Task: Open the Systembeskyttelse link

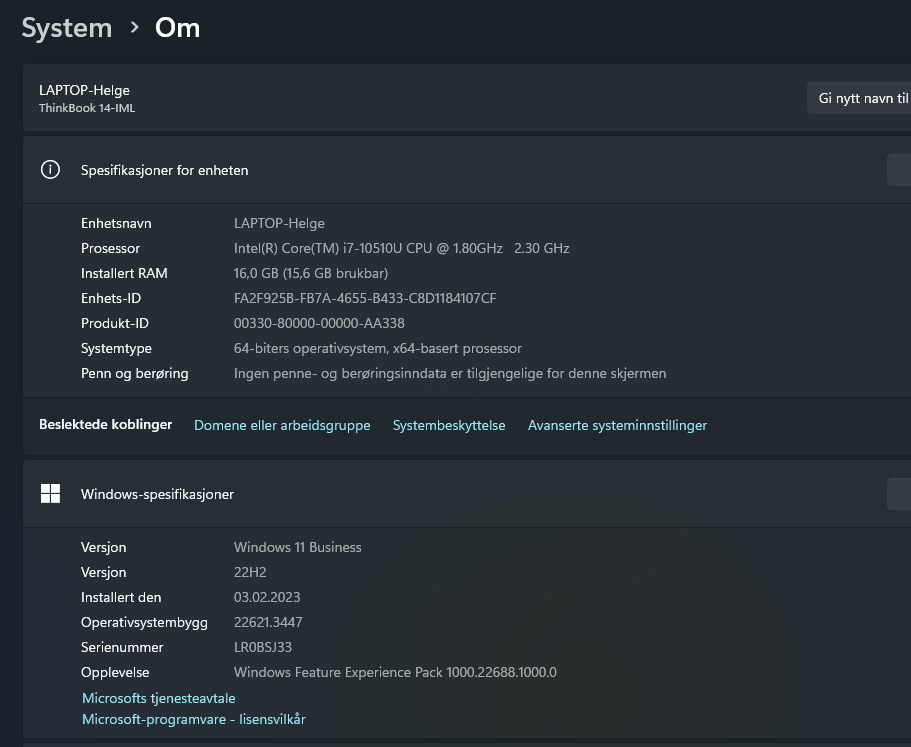Action: click(x=449, y=425)
